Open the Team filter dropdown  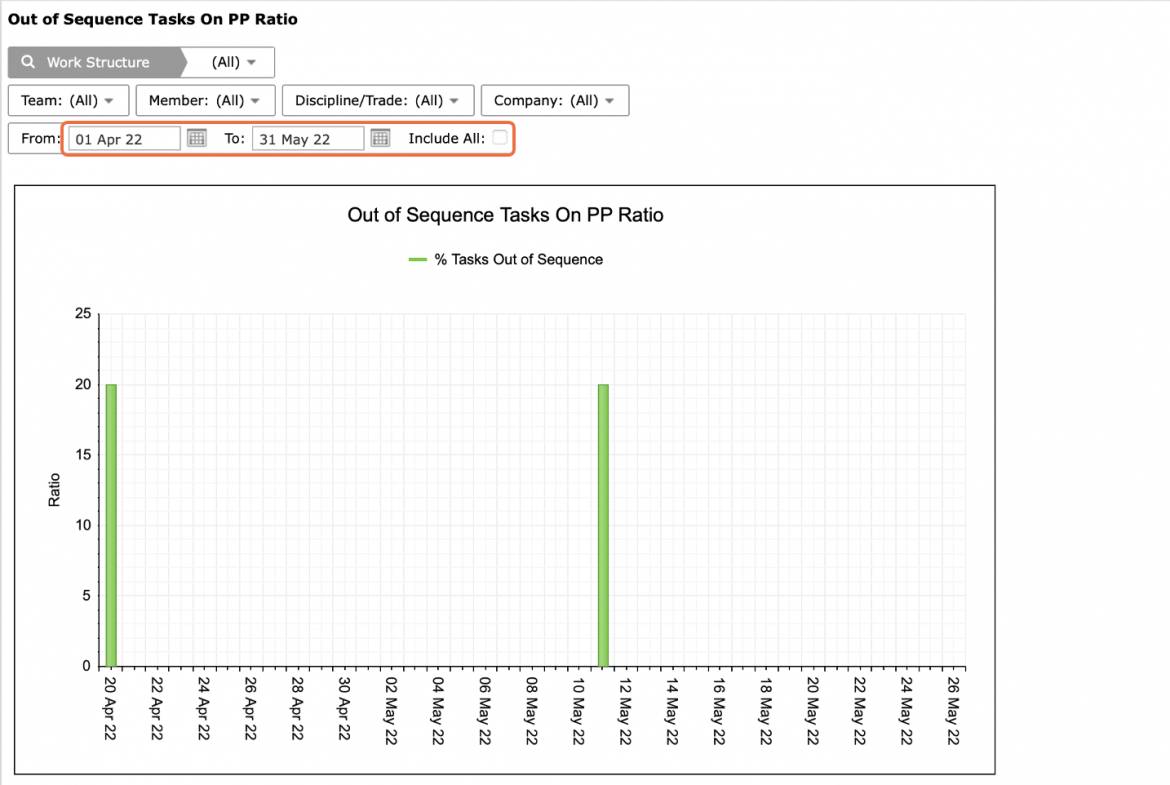coord(69,101)
